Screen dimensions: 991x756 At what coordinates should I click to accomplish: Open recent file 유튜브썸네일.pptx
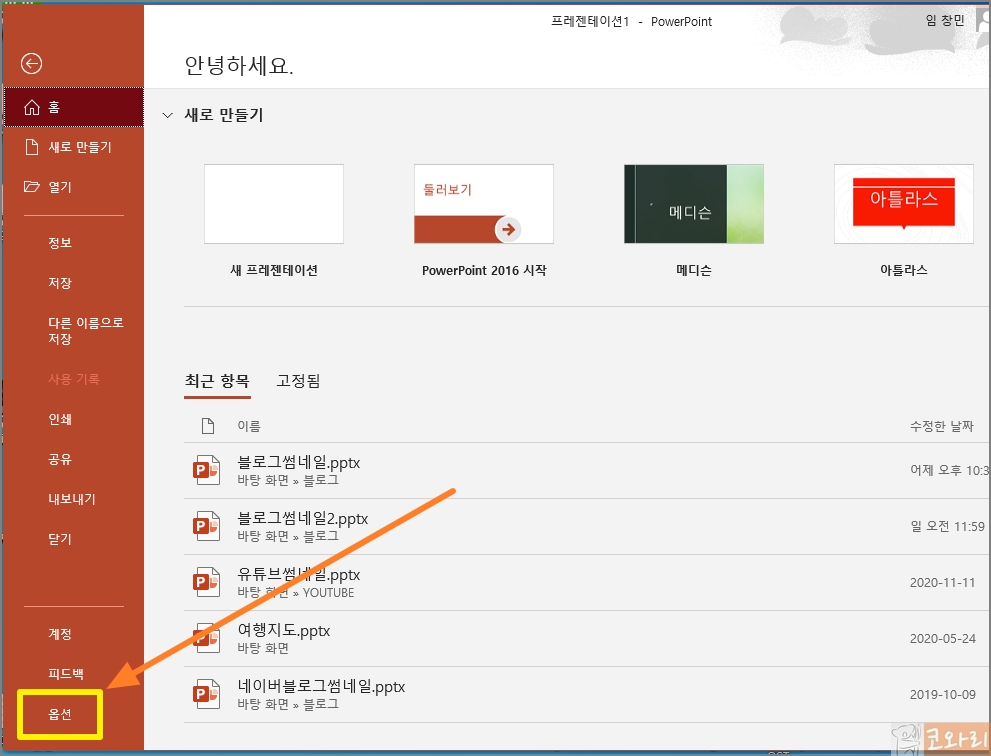pyautogui.click(x=587, y=582)
